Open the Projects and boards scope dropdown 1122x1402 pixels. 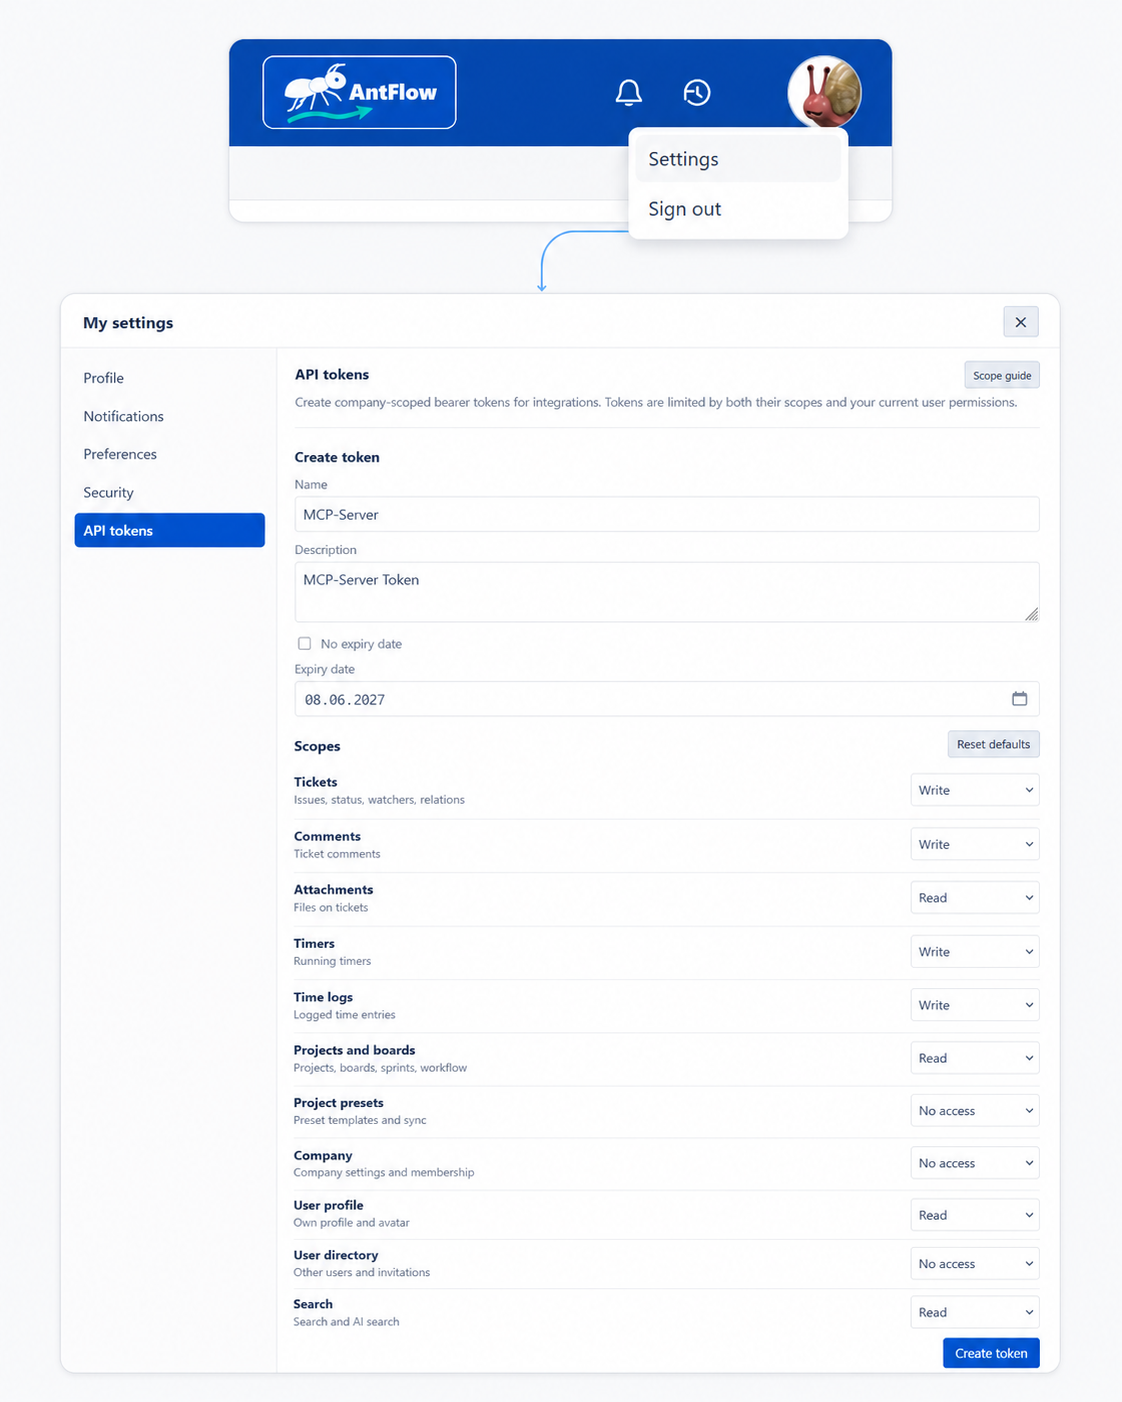(x=975, y=1058)
